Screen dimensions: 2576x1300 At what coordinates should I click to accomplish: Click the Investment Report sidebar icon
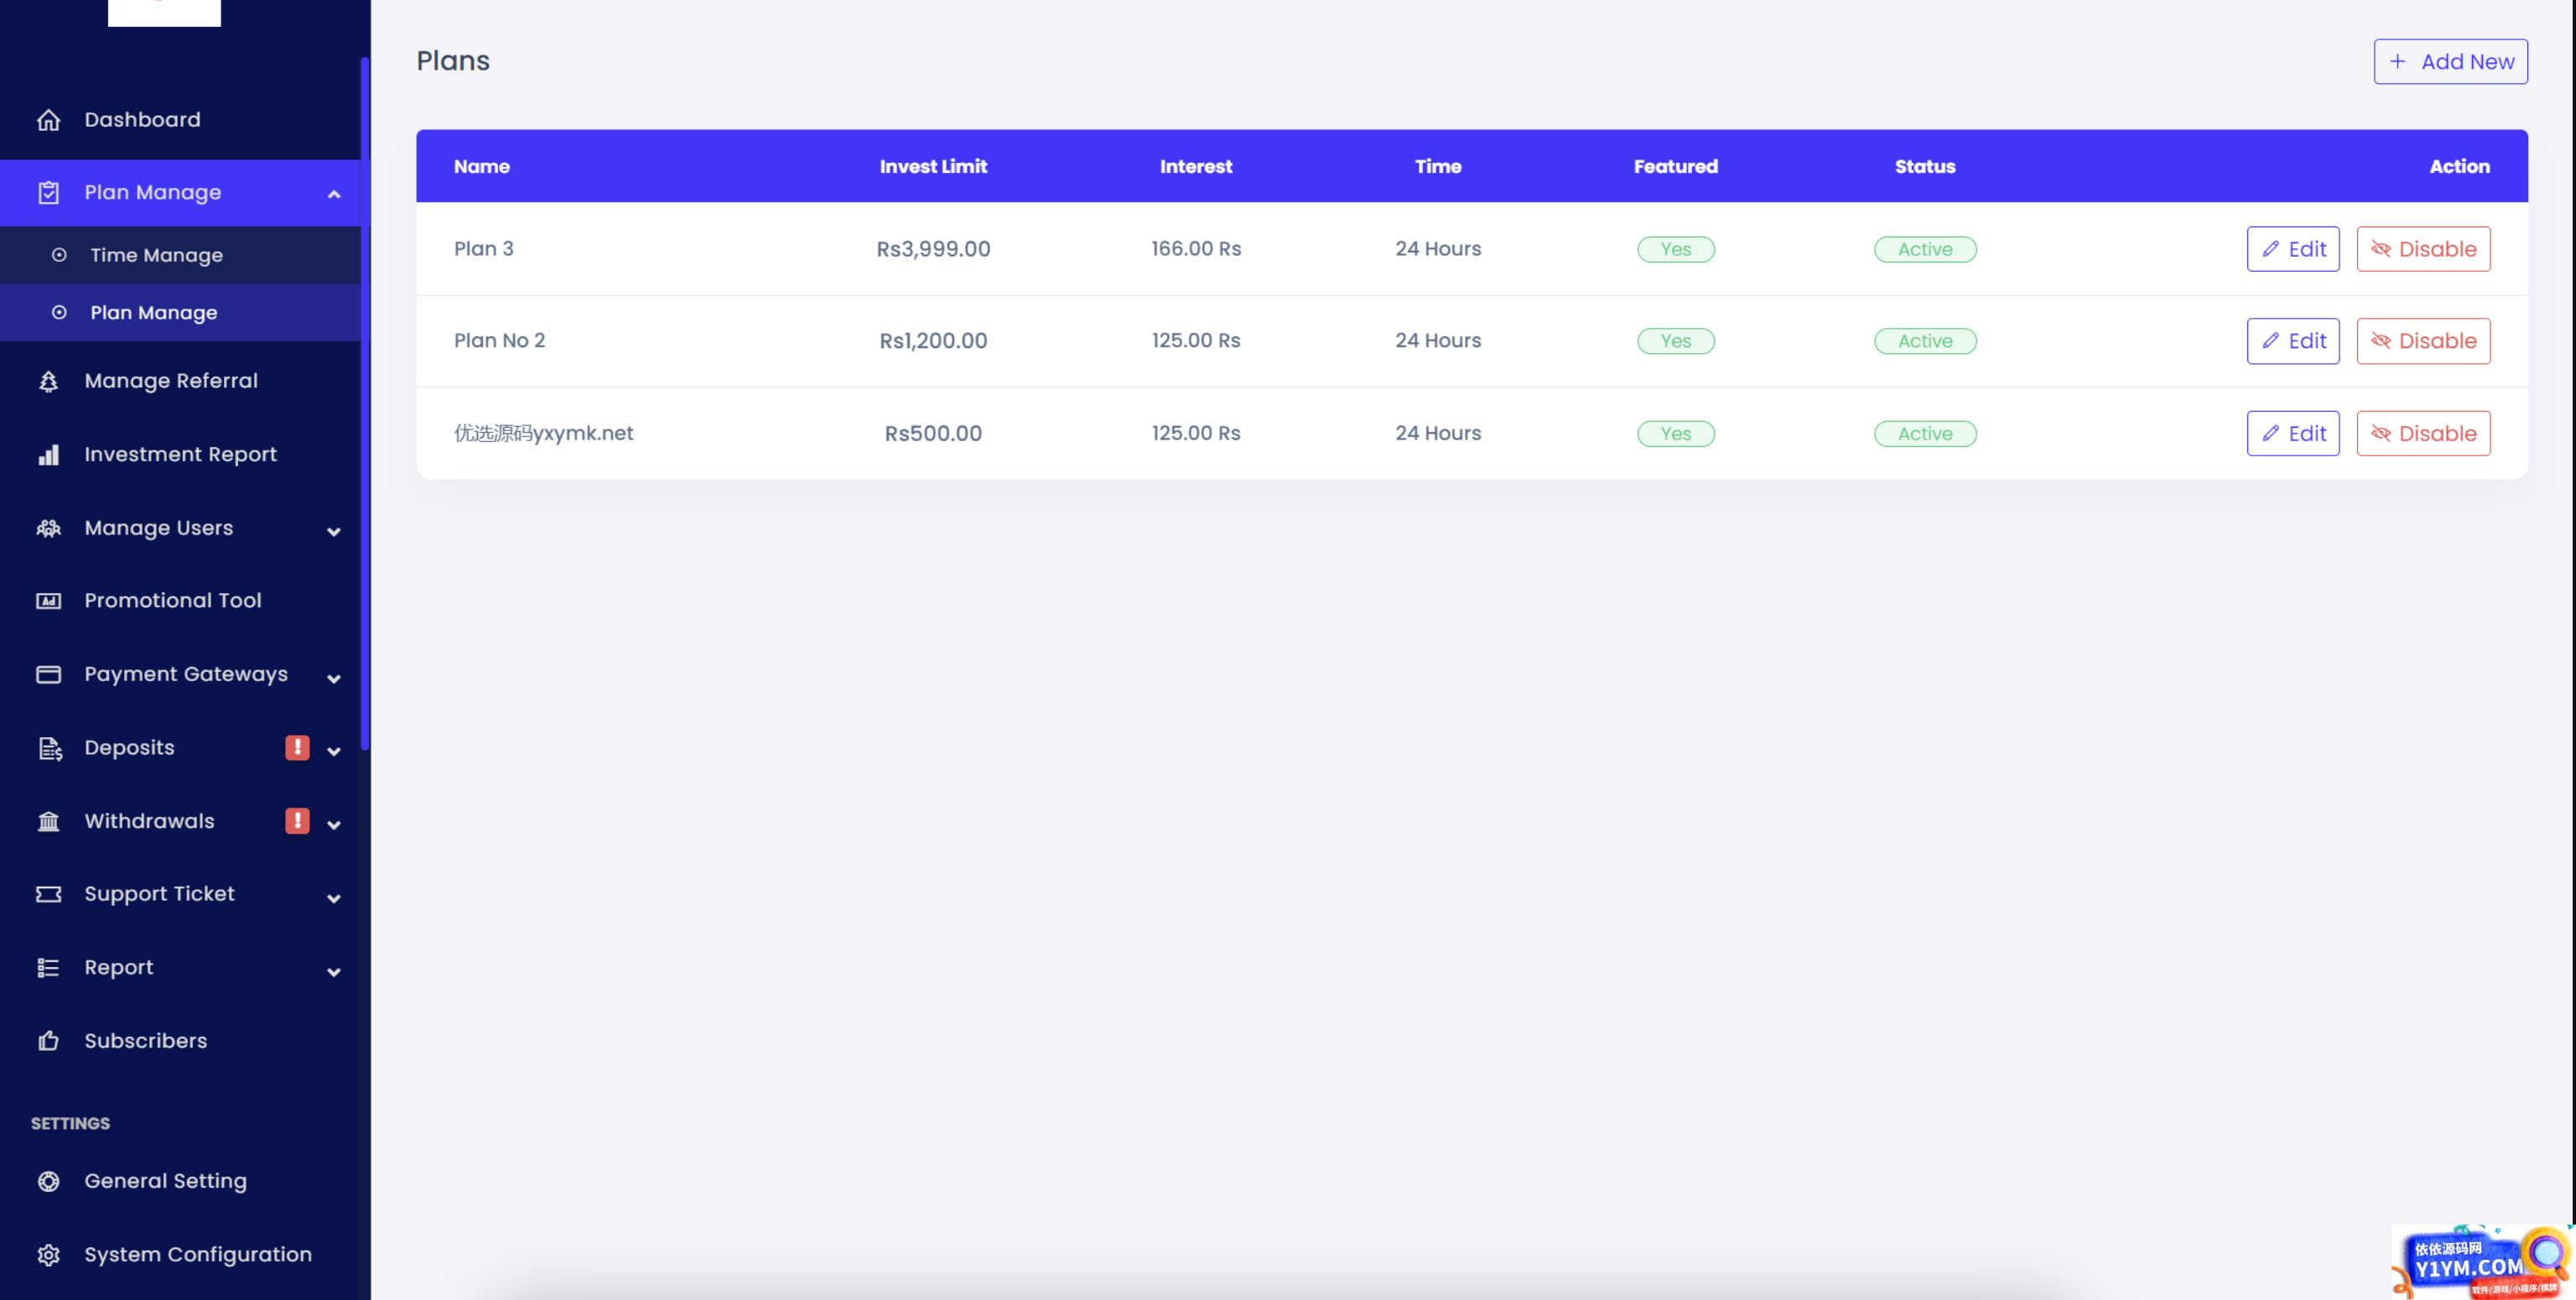(x=48, y=453)
